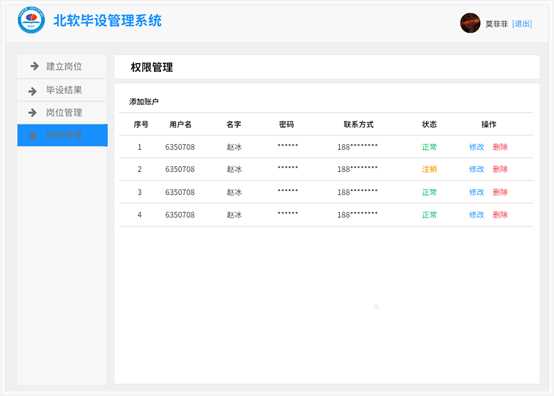This screenshot has width=554, height=396.
Task: Click the 密码 column header
Action: [x=286, y=124]
